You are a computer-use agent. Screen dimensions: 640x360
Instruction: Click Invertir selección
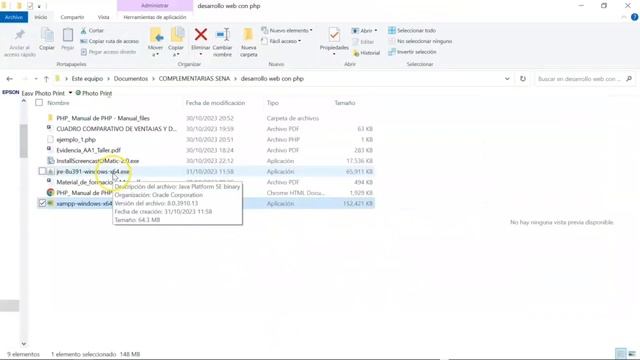pos(412,52)
